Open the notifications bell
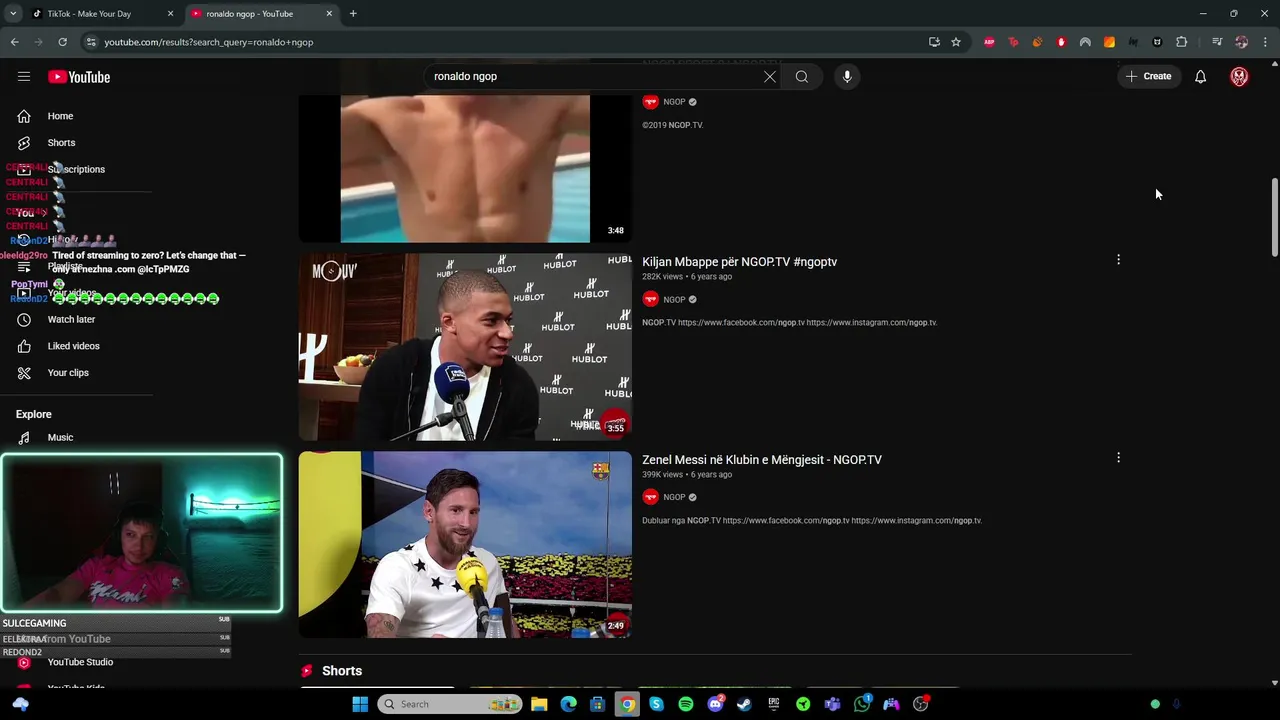 click(x=1200, y=77)
